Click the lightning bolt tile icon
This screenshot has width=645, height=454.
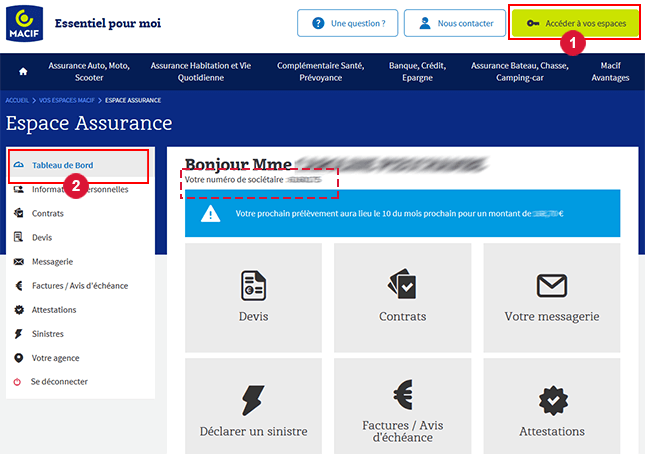(253, 400)
